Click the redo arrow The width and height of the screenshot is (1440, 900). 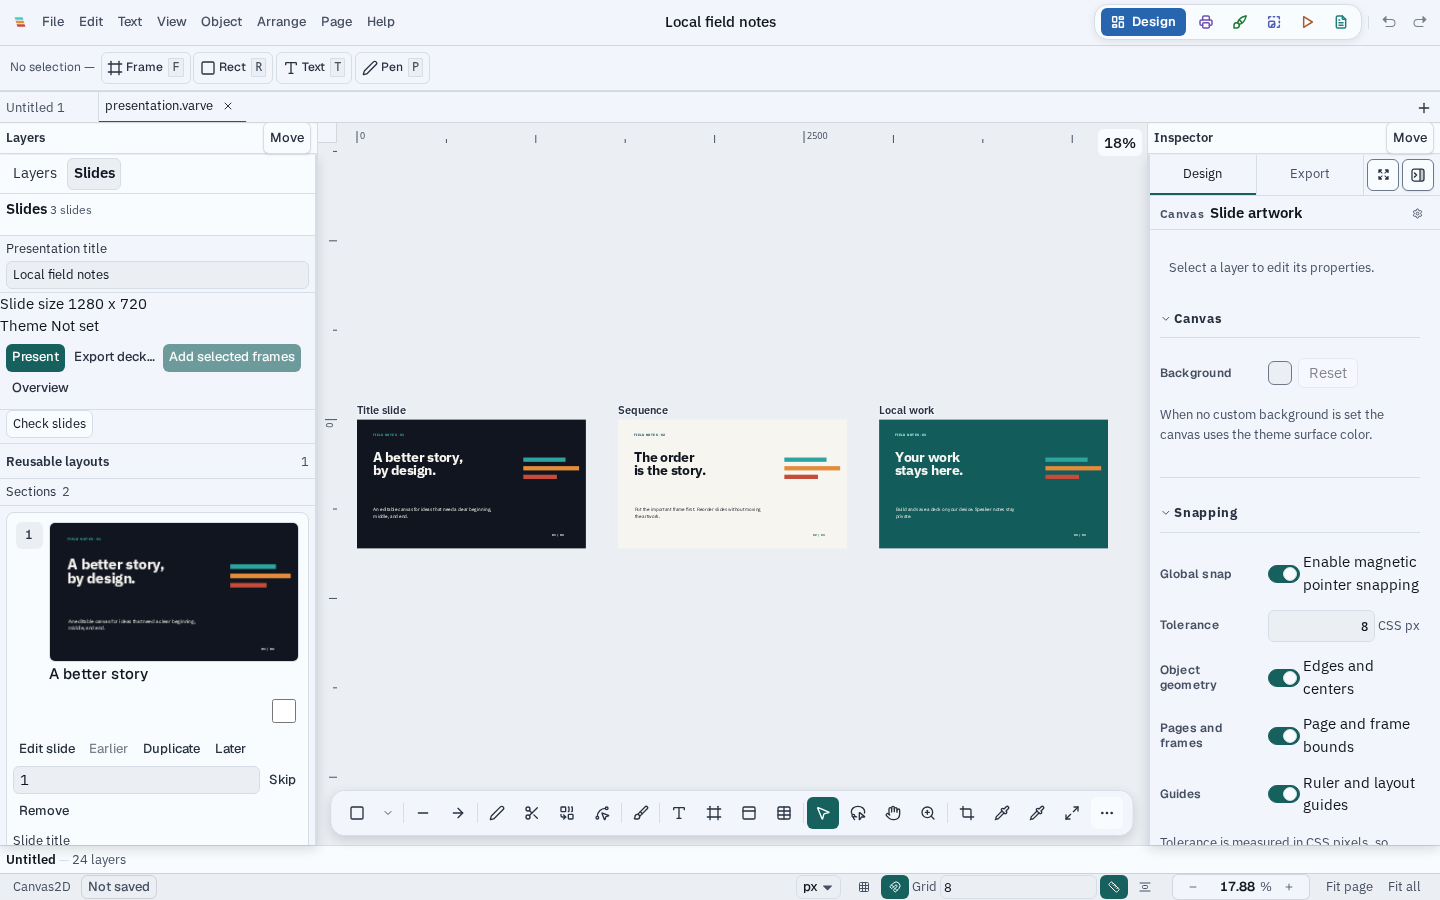1420,22
